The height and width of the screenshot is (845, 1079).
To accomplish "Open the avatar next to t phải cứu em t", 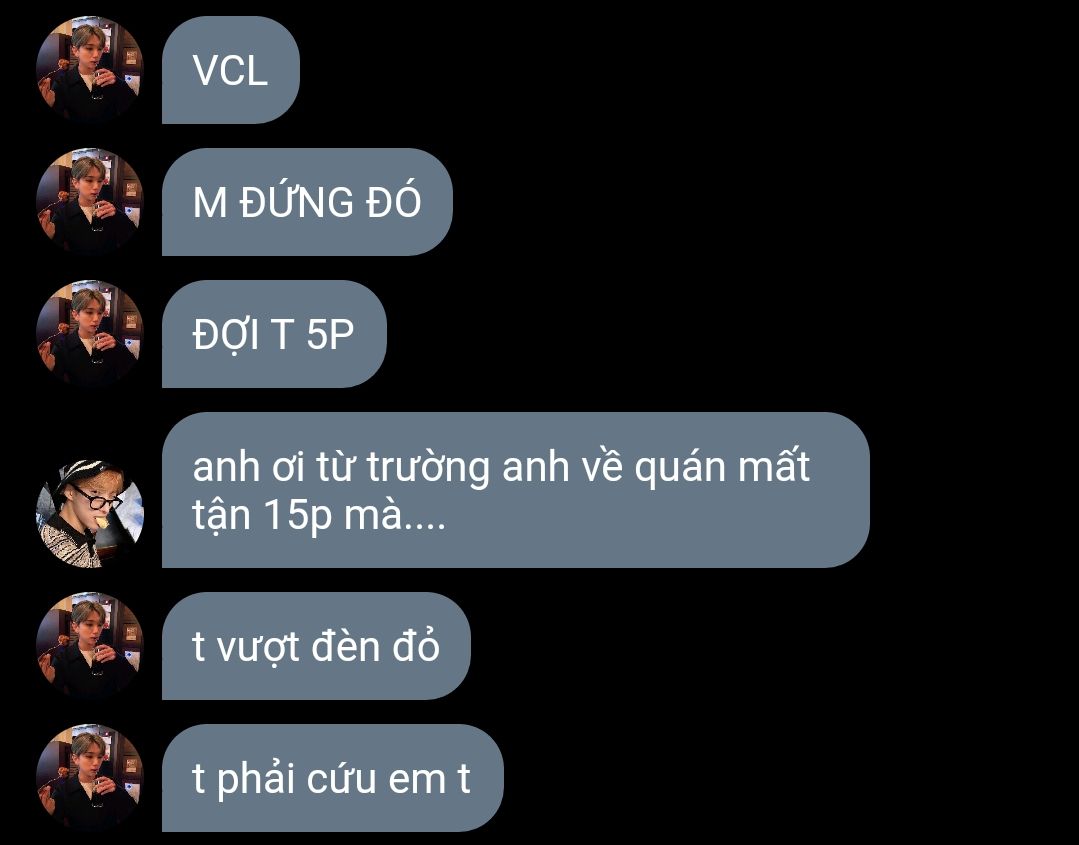I will tap(89, 778).
